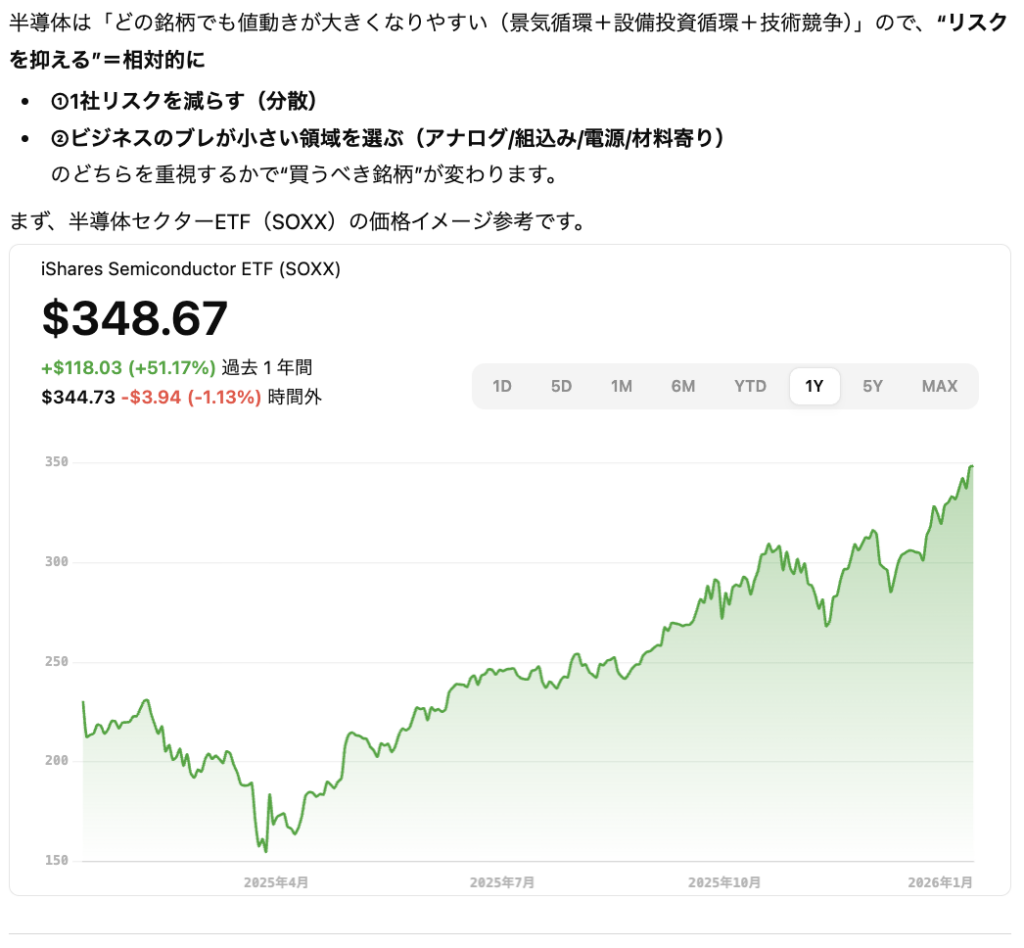1024x948 pixels.
Task: Click the 2025年7月 date axis label
Action: tap(502, 883)
